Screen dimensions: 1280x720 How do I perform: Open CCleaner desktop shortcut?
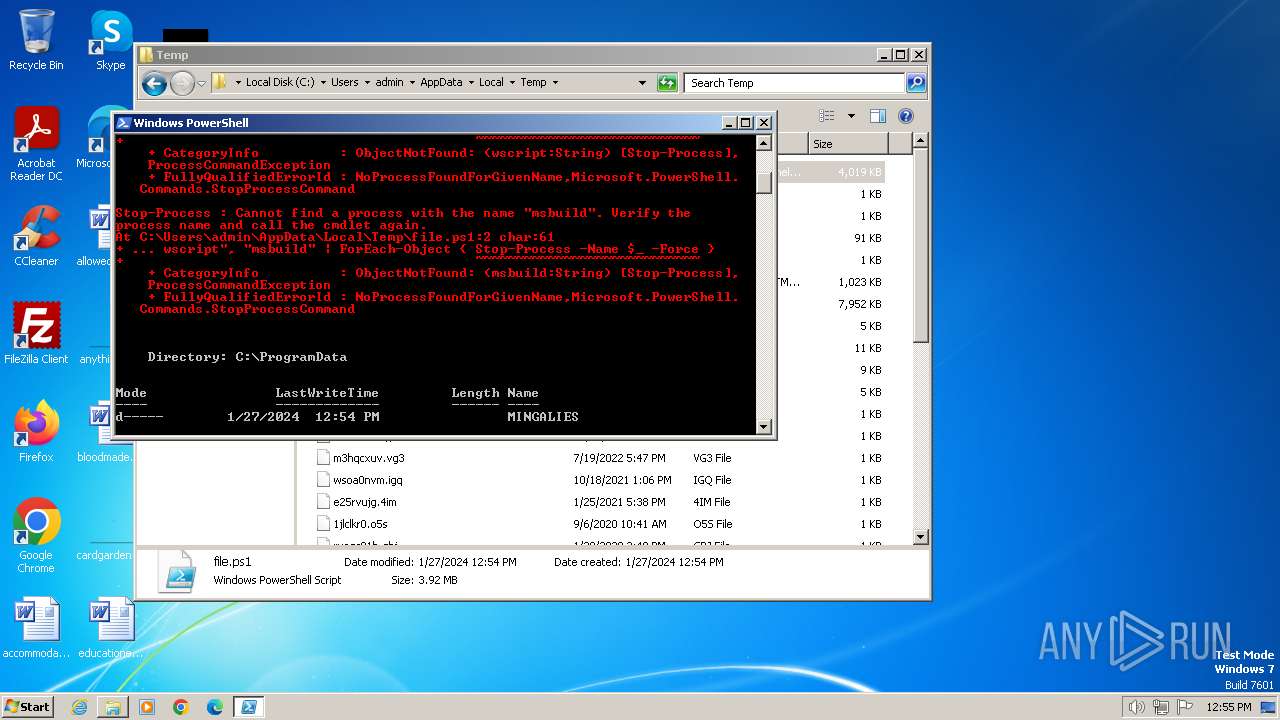click(36, 237)
